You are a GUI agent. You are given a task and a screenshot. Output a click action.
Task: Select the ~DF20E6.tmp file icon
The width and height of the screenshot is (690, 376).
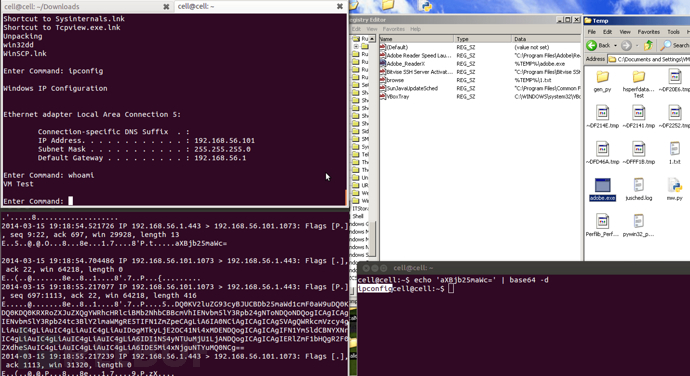[x=675, y=77]
